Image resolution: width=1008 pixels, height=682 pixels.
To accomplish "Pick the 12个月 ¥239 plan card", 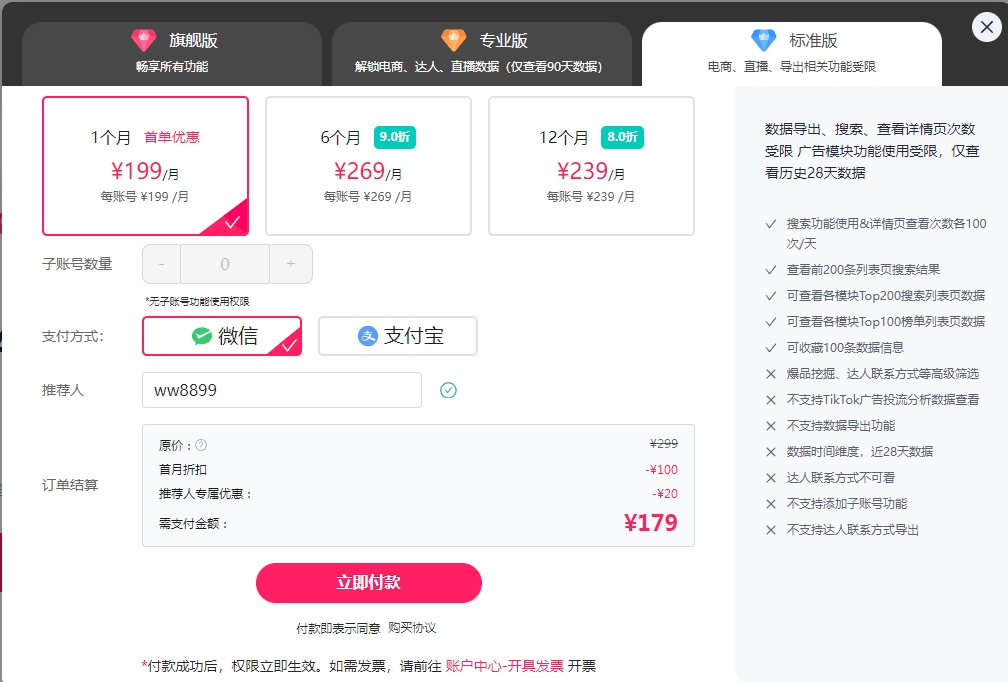I will tap(591, 166).
